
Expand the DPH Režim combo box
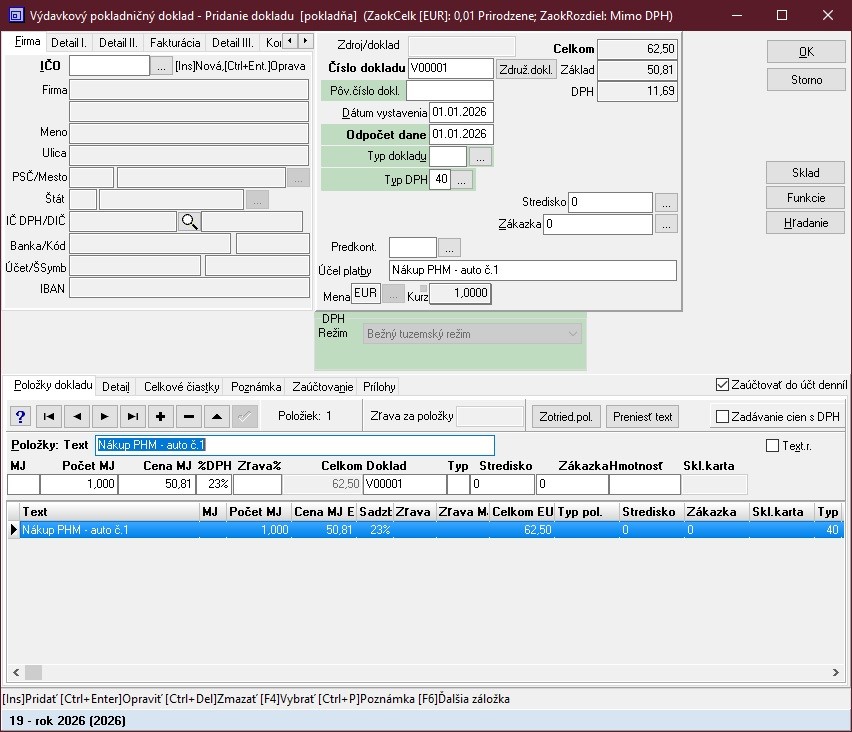(x=572, y=334)
